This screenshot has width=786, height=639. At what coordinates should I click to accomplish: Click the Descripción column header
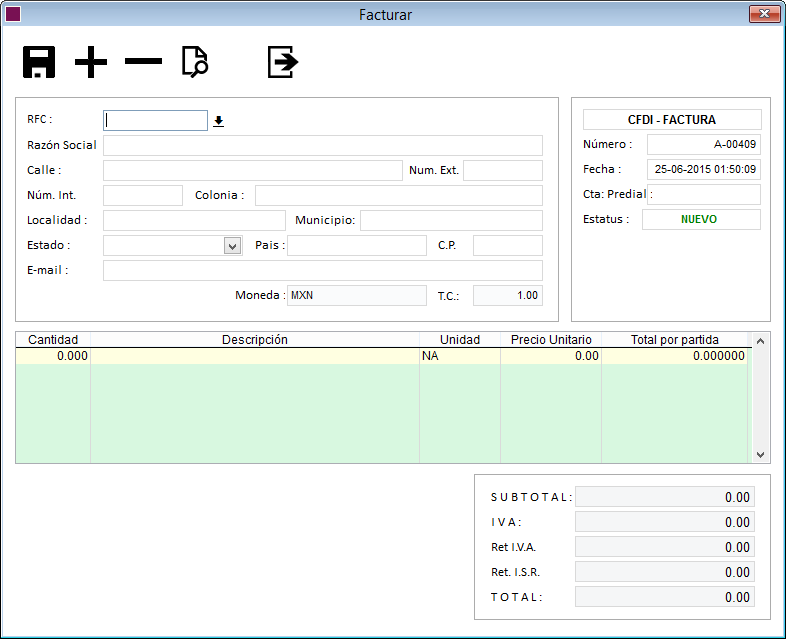pyautogui.click(x=255, y=340)
